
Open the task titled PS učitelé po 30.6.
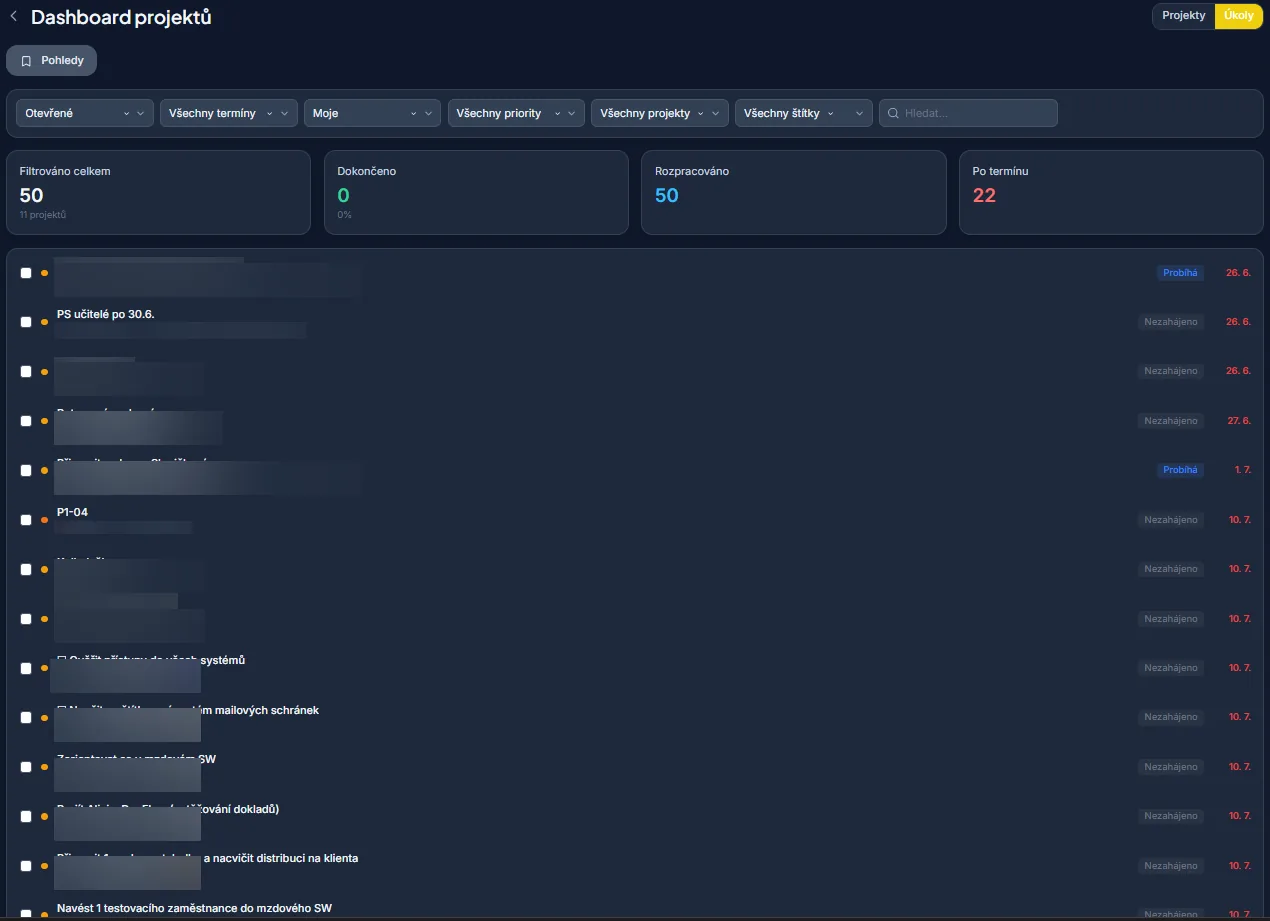[x=106, y=314]
